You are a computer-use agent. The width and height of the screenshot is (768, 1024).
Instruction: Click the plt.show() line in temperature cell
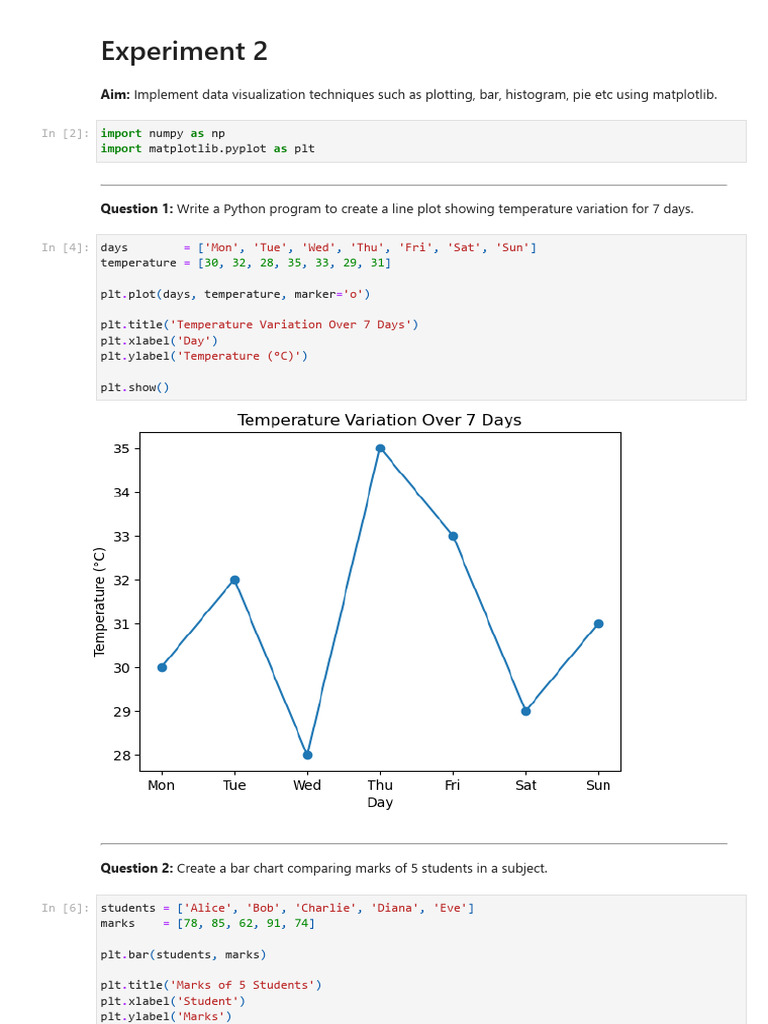pyautogui.click(x=135, y=387)
